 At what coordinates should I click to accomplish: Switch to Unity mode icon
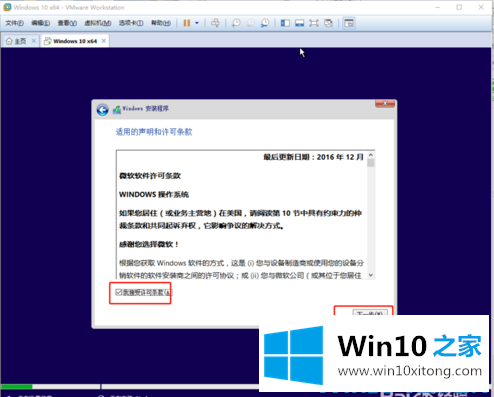point(328,23)
